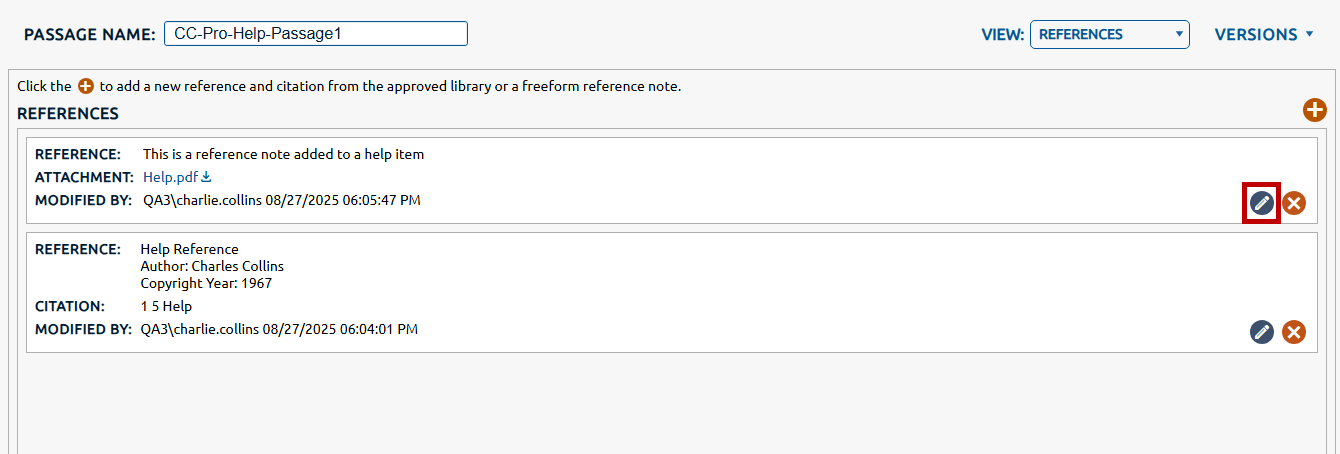1340x454 pixels.
Task: Click into the Passage Name text field
Action: tap(316, 34)
